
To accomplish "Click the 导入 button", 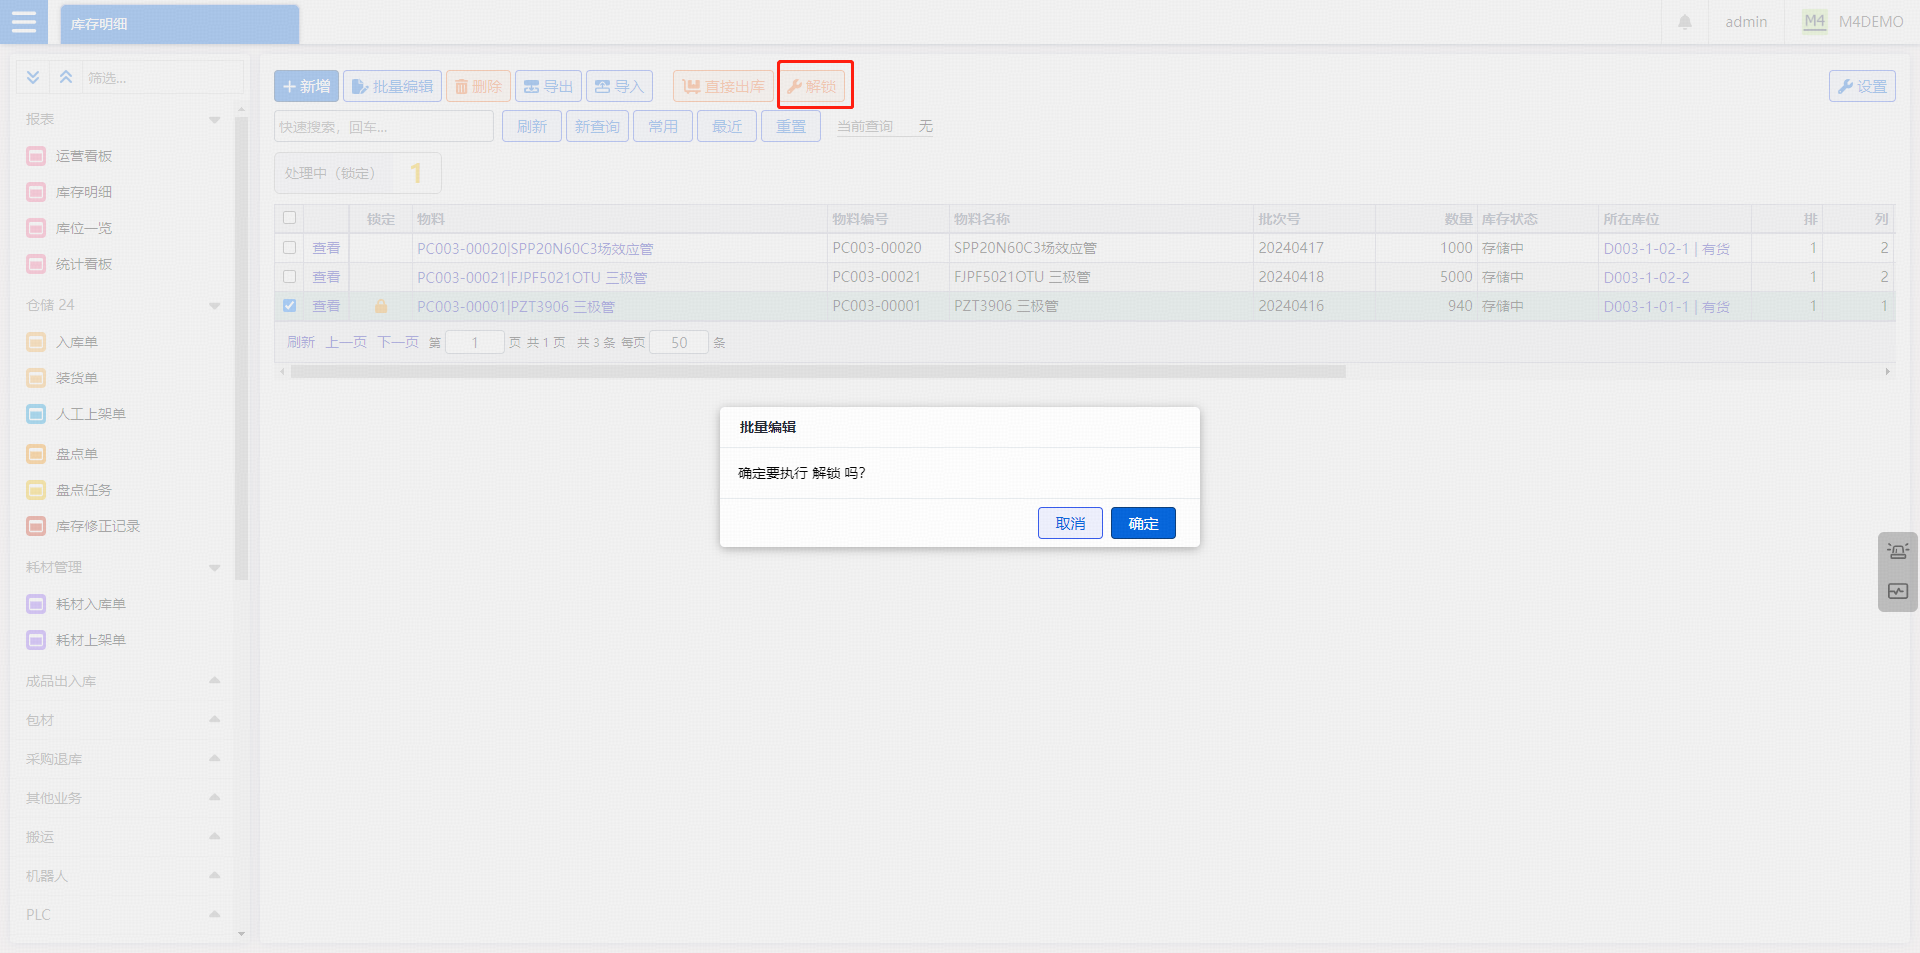I will click(x=619, y=86).
